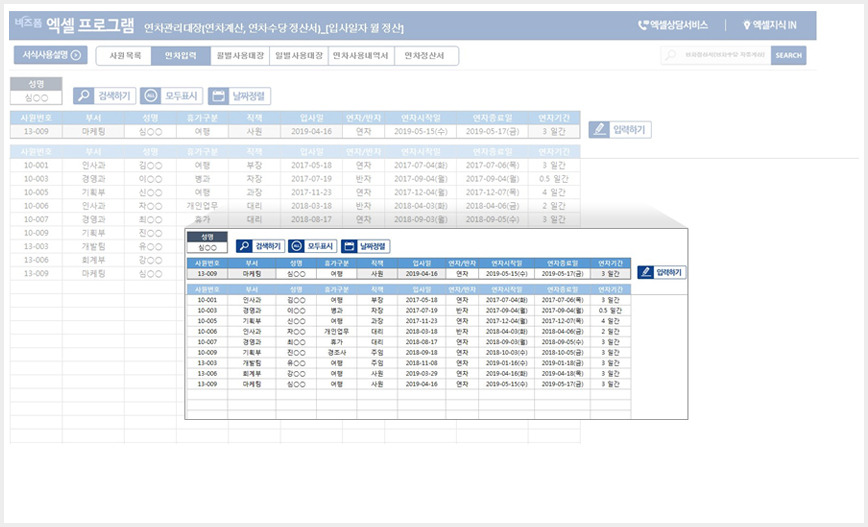This screenshot has width=868, height=527.
Task: Select 4 일간 in the magnified inset list
Action: pyautogui.click(x=610, y=321)
